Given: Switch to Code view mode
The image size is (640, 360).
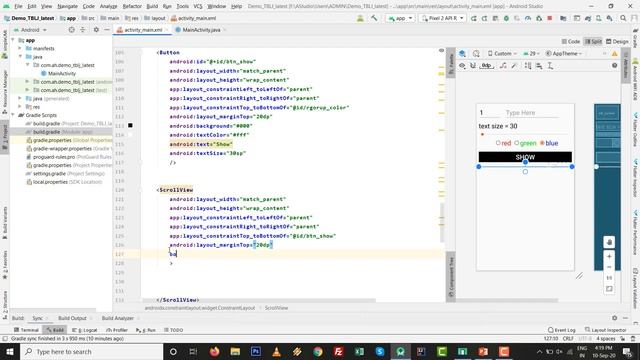Looking at the screenshot, I should (571, 41).
